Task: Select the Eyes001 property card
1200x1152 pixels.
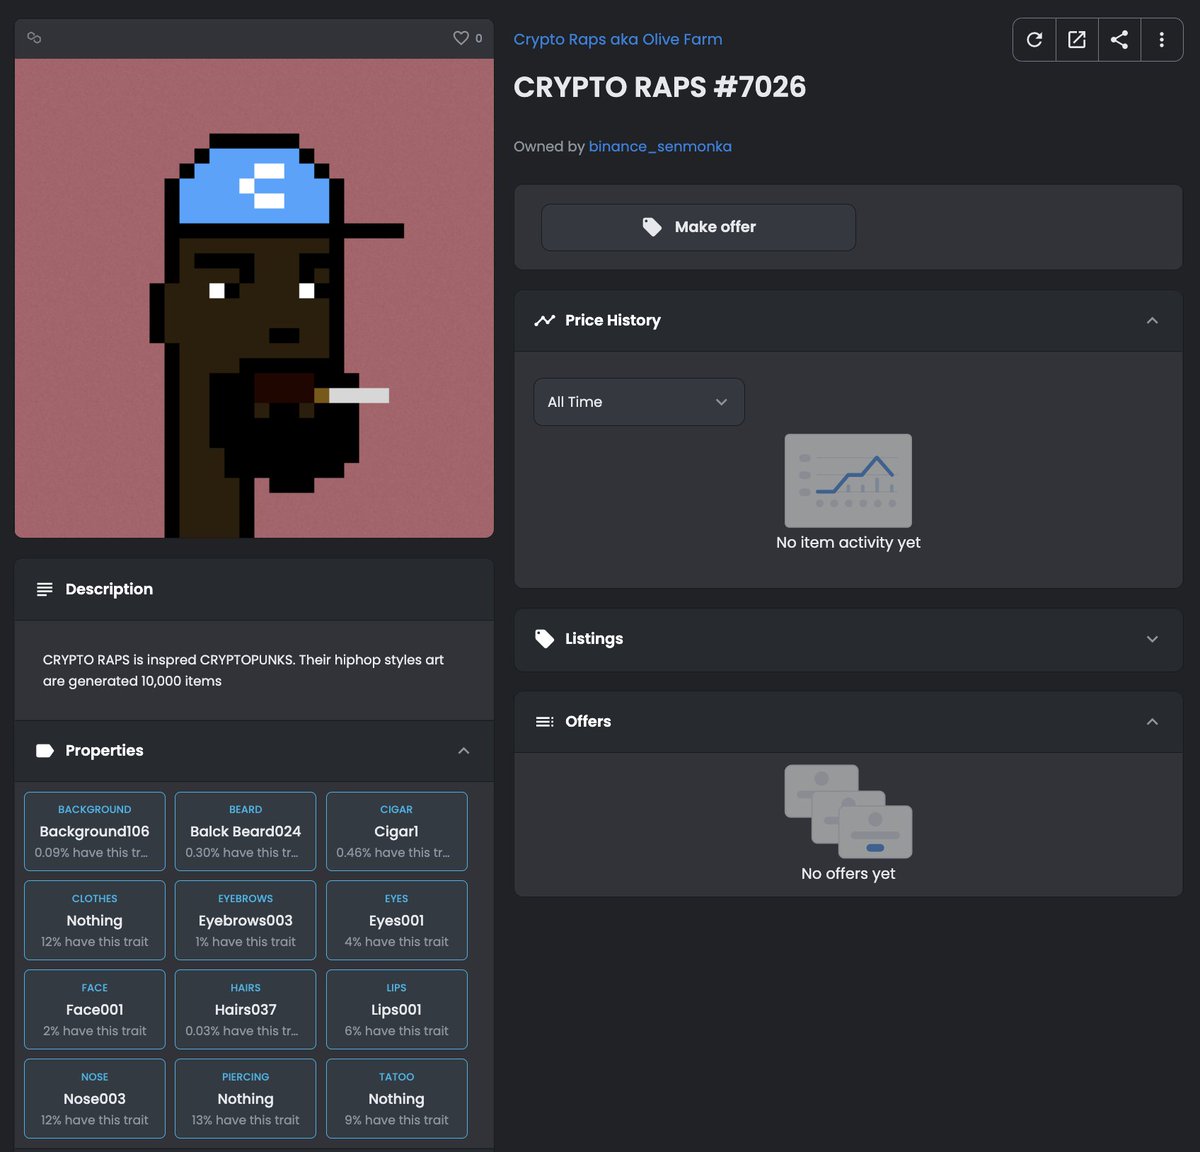Action: click(x=397, y=920)
